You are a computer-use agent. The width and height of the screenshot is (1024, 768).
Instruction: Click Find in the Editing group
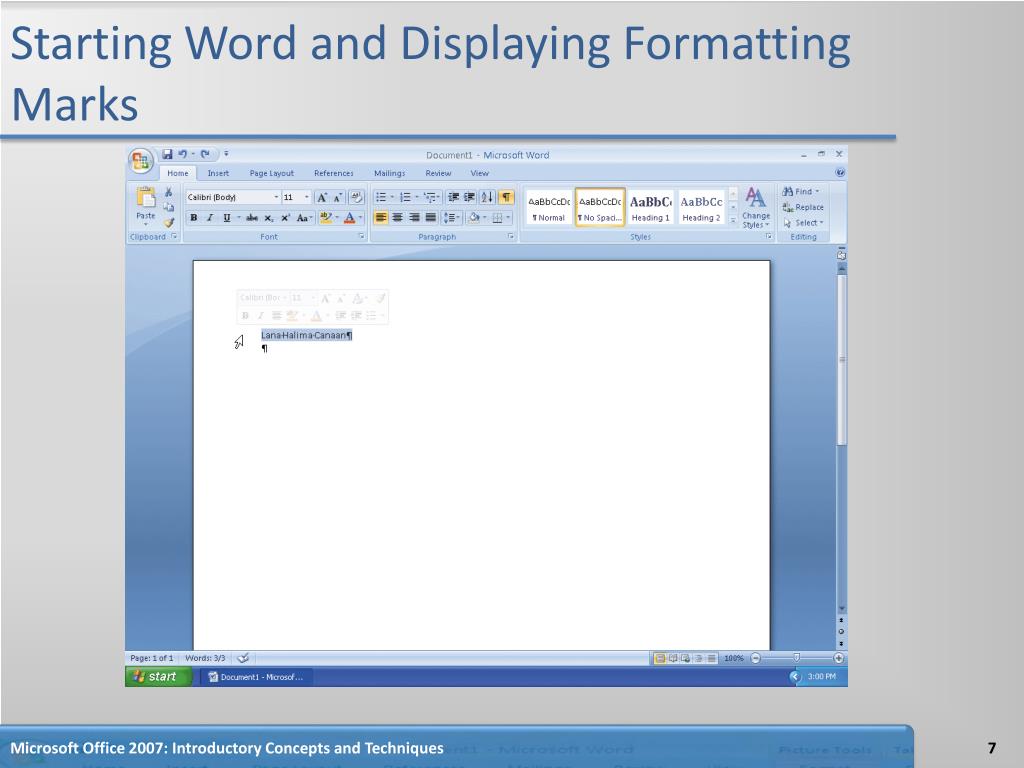coord(801,191)
